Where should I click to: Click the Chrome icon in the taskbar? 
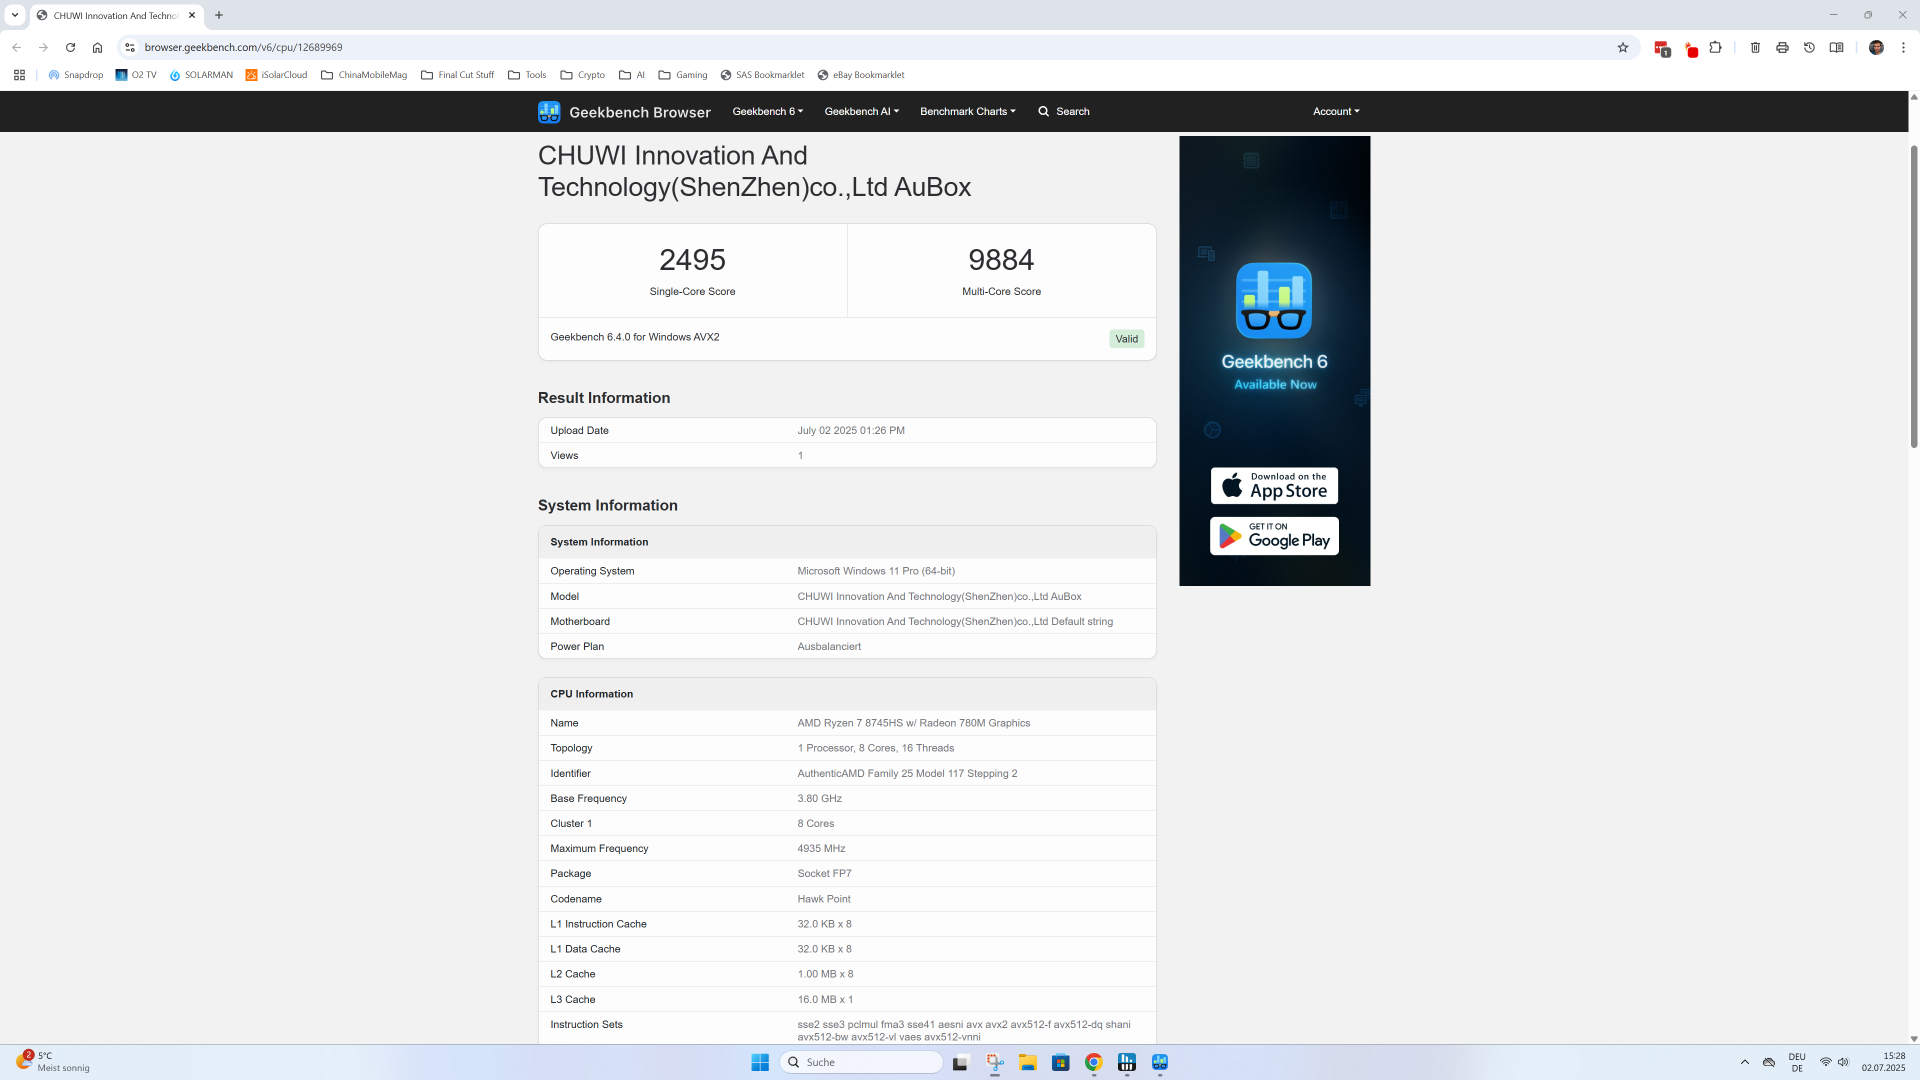coord(1094,1062)
